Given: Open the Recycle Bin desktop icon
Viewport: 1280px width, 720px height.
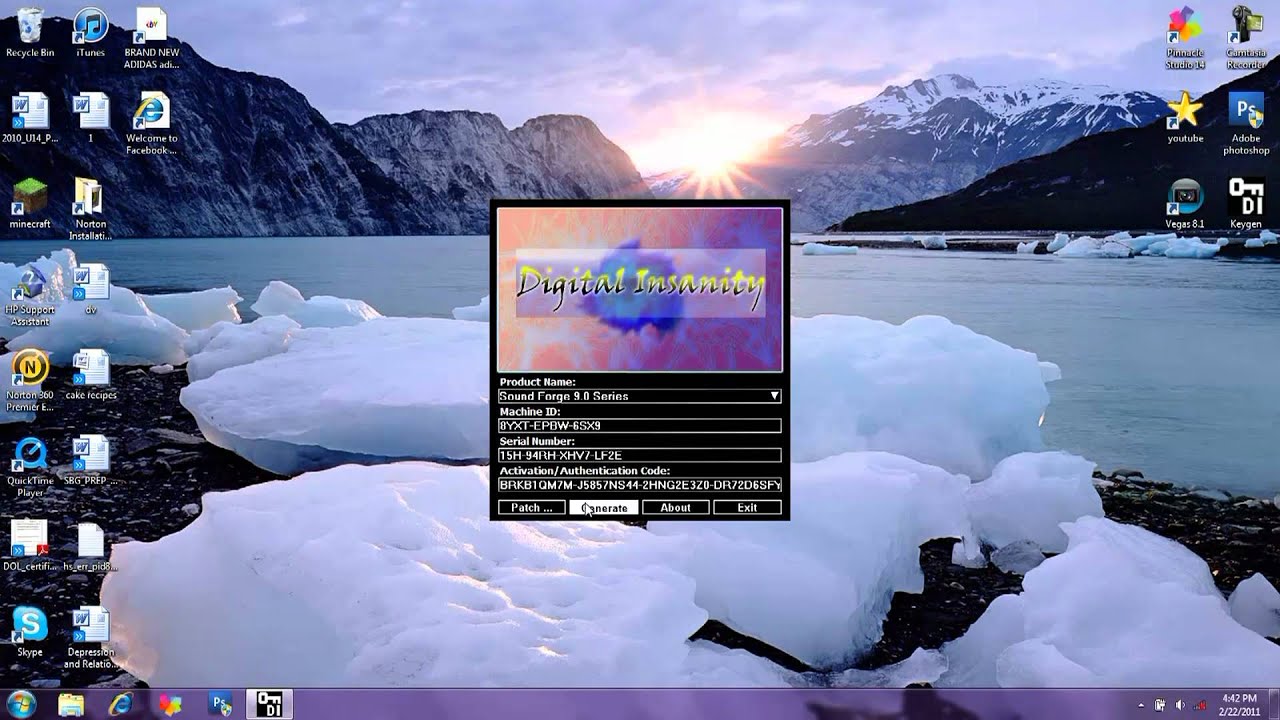Looking at the screenshot, I should (x=30, y=31).
